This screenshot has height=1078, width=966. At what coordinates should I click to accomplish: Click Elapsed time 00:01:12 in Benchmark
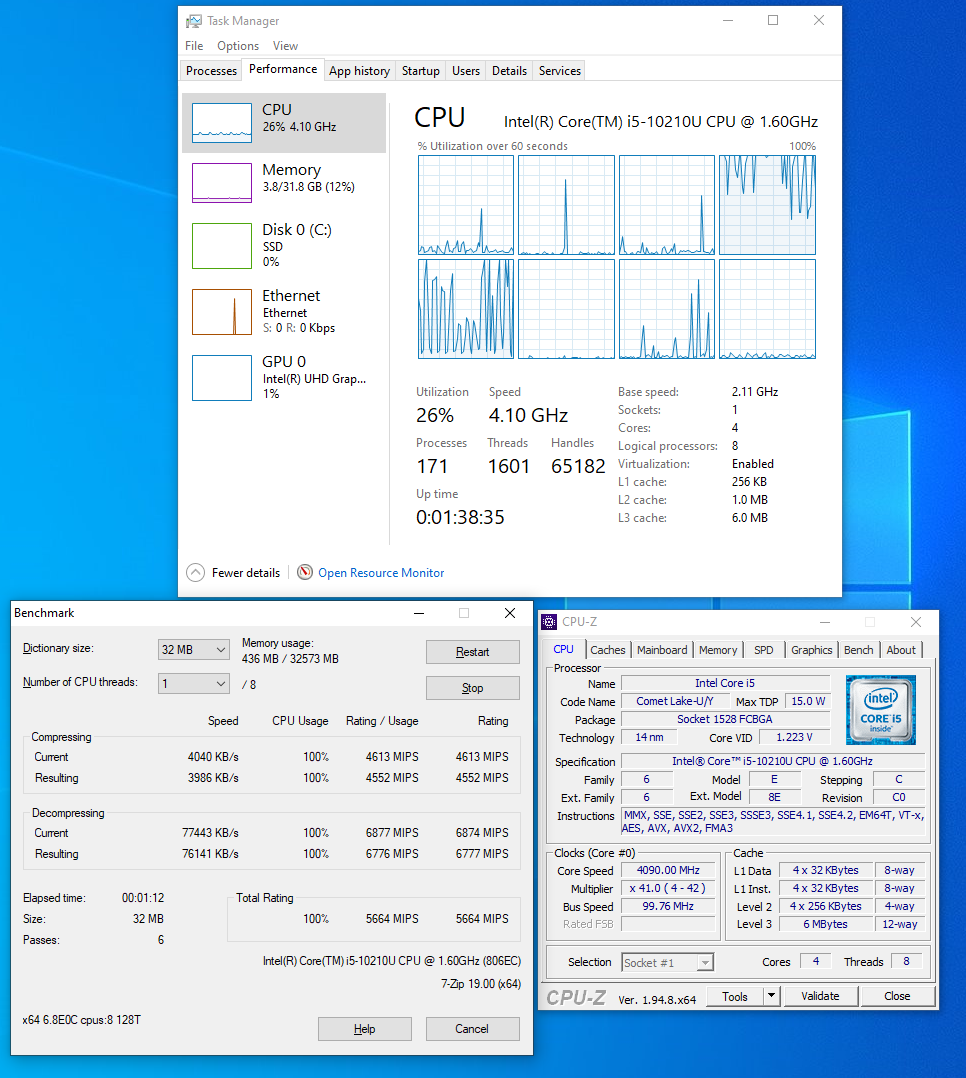(143, 898)
